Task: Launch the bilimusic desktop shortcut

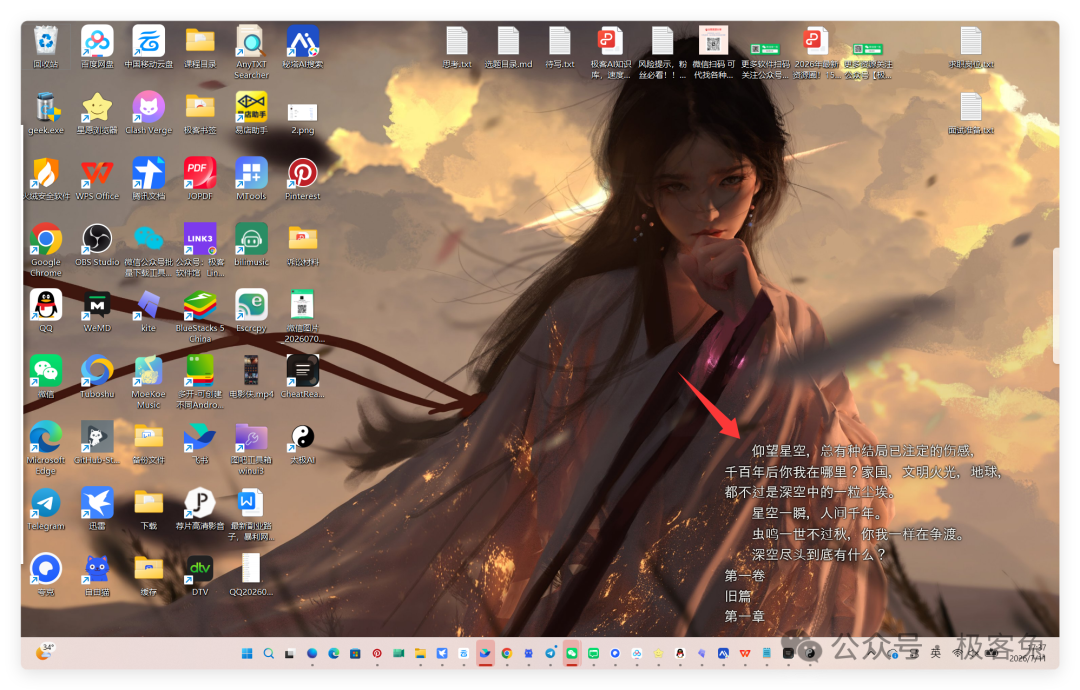Action: pyautogui.click(x=251, y=244)
